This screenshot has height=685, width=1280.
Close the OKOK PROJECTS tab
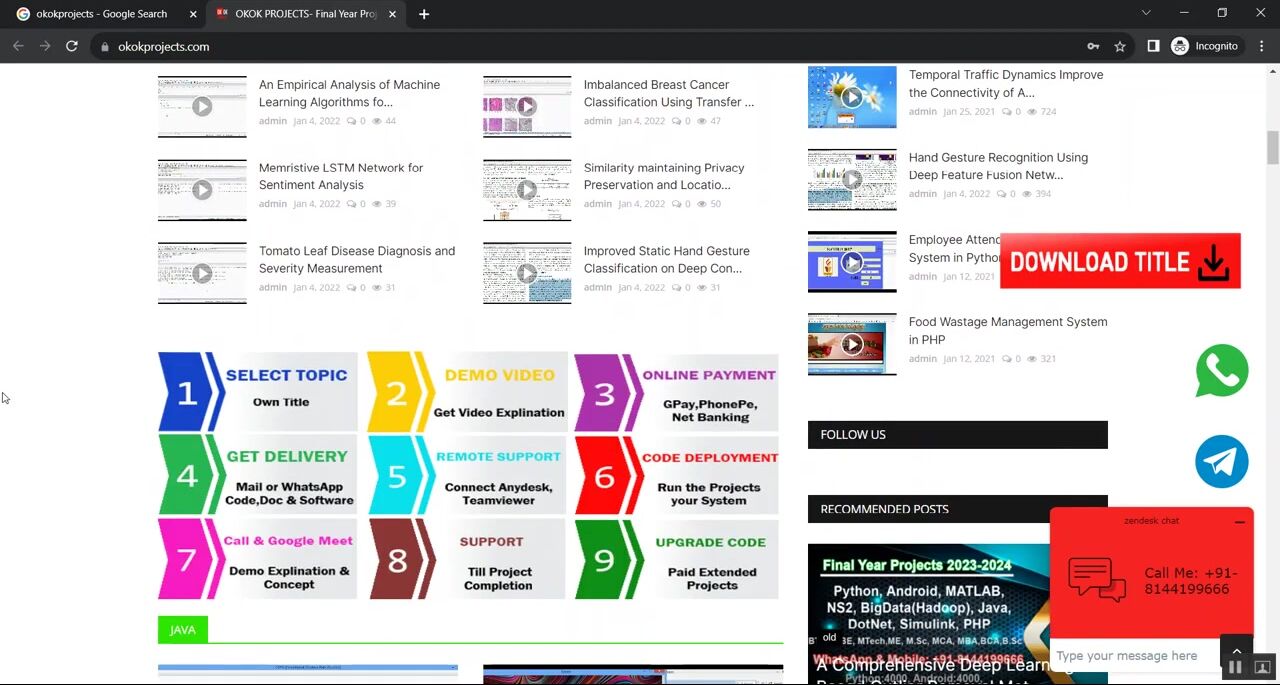point(392,14)
